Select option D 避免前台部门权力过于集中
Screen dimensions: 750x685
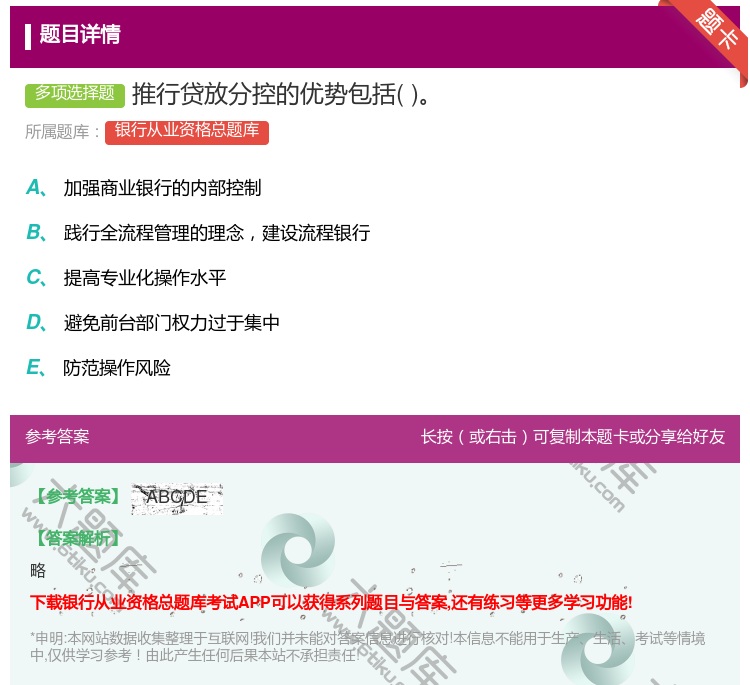coord(171,323)
